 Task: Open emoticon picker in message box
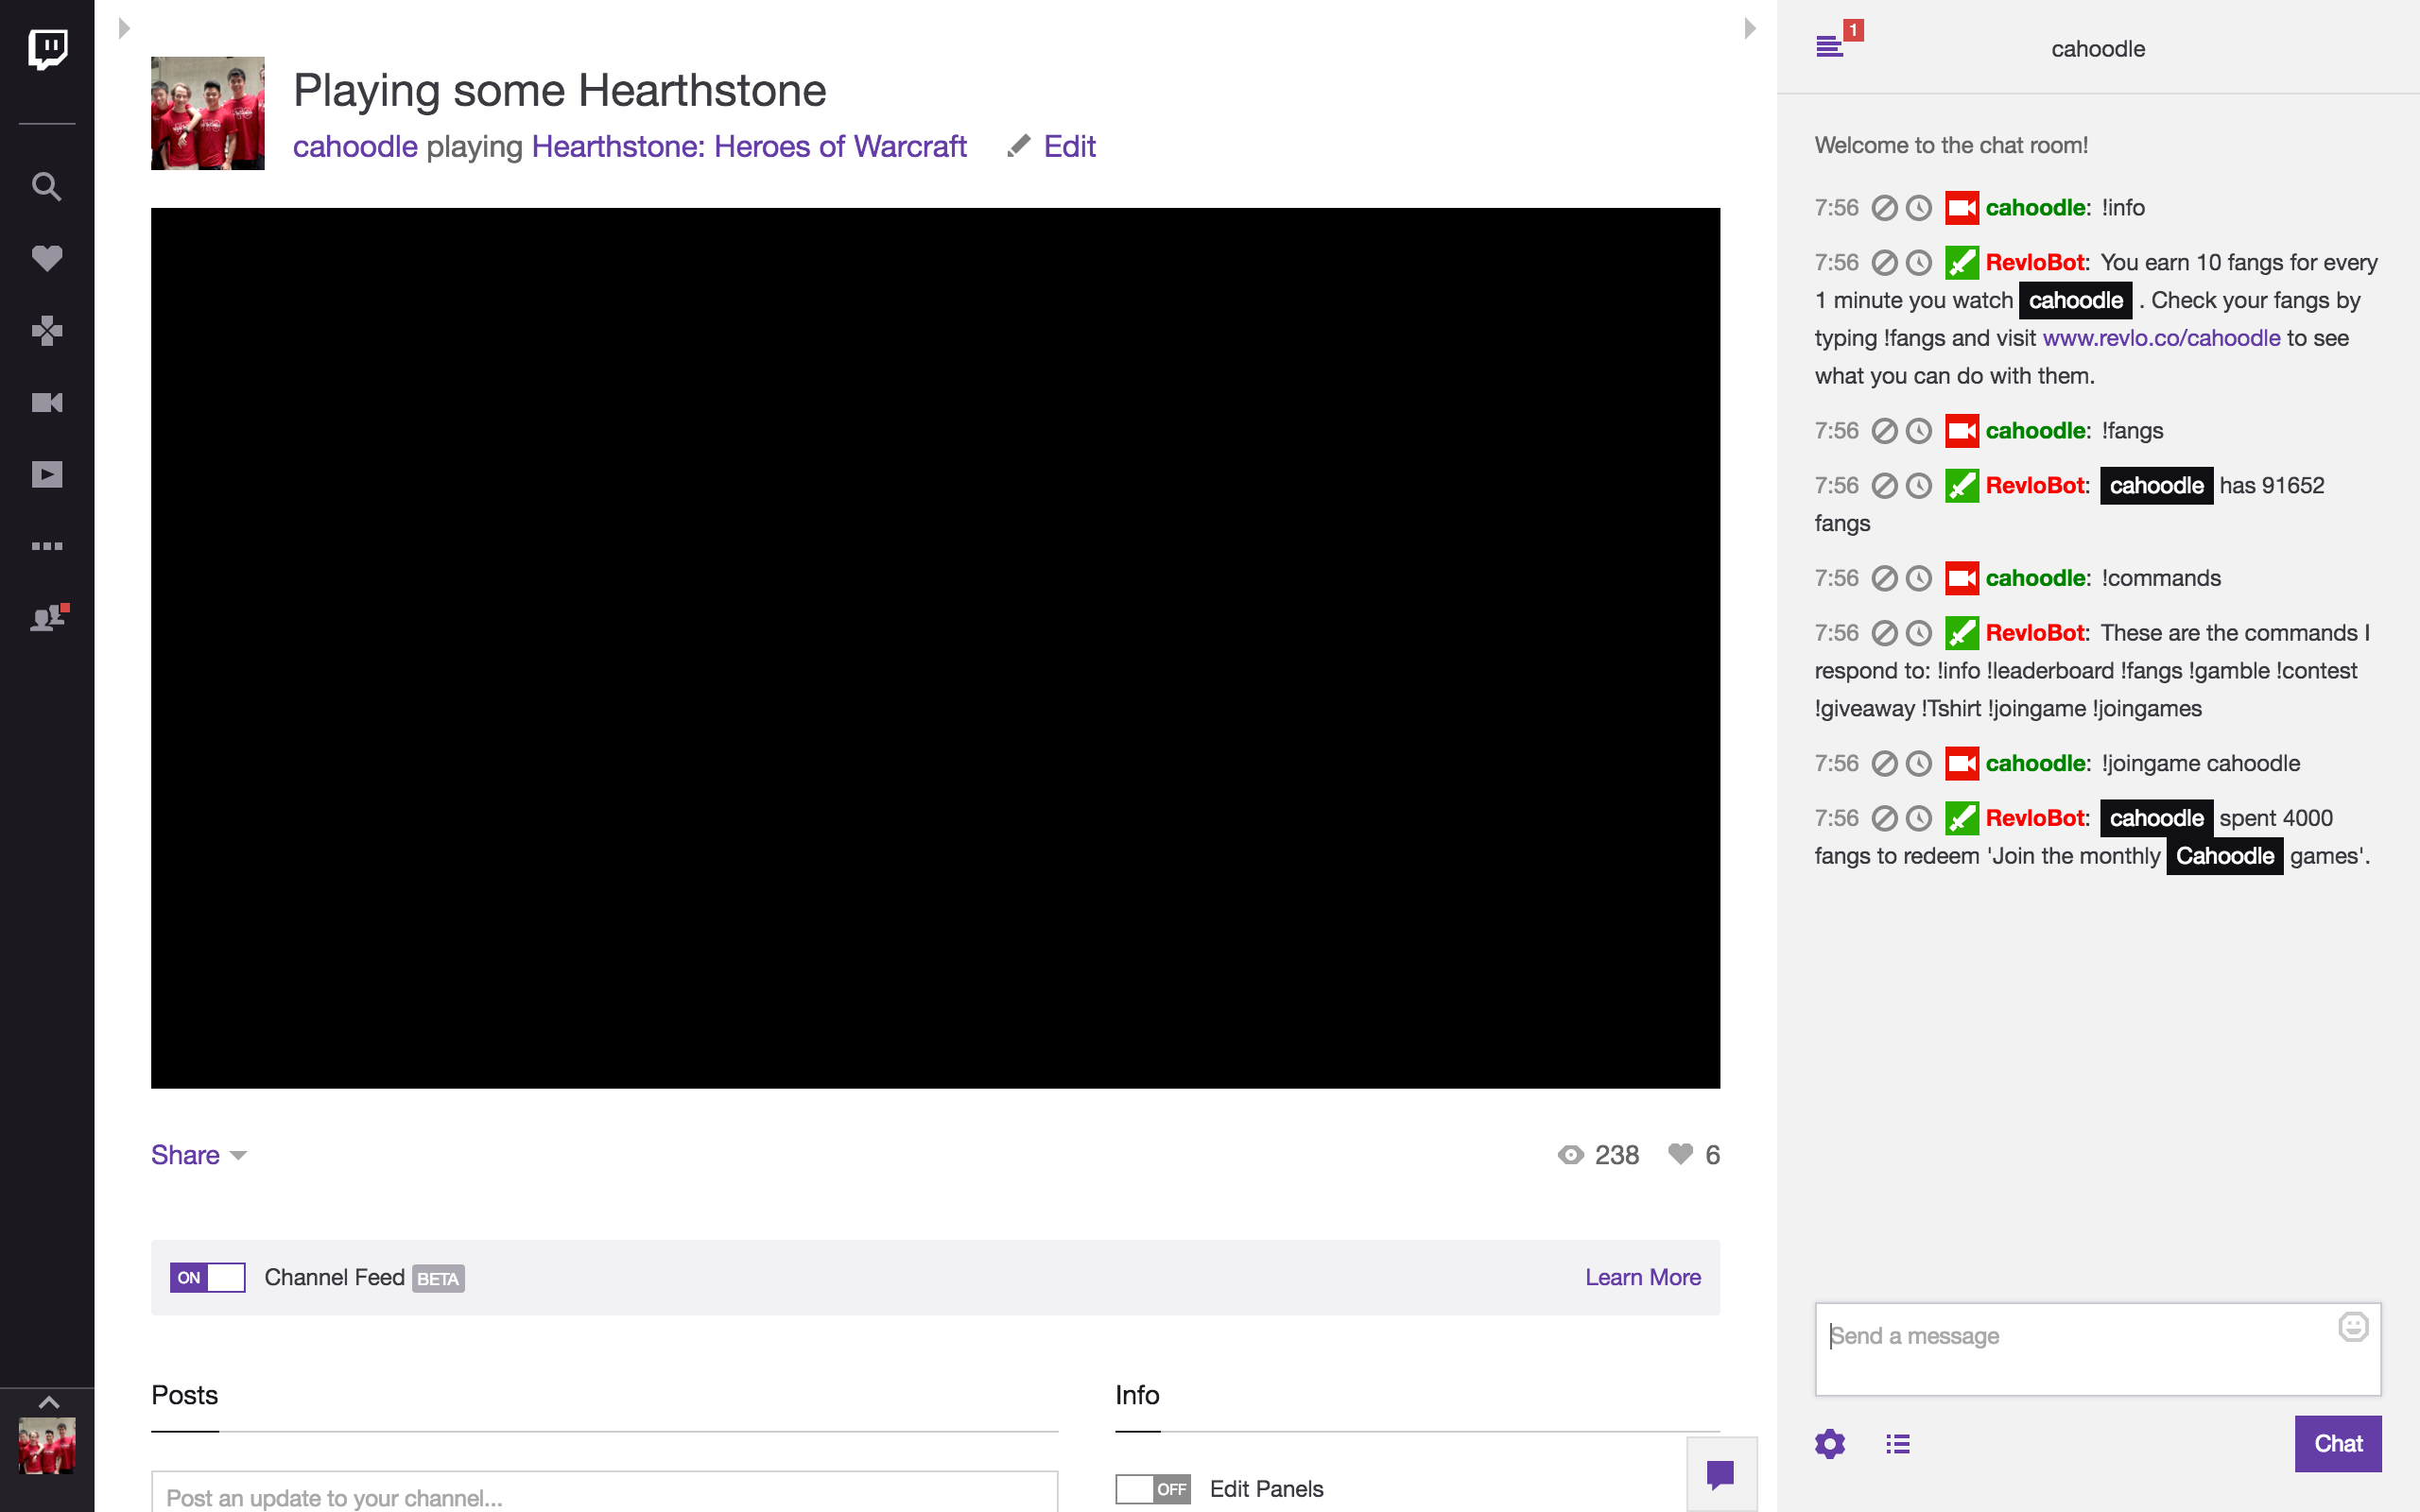coord(2352,1327)
